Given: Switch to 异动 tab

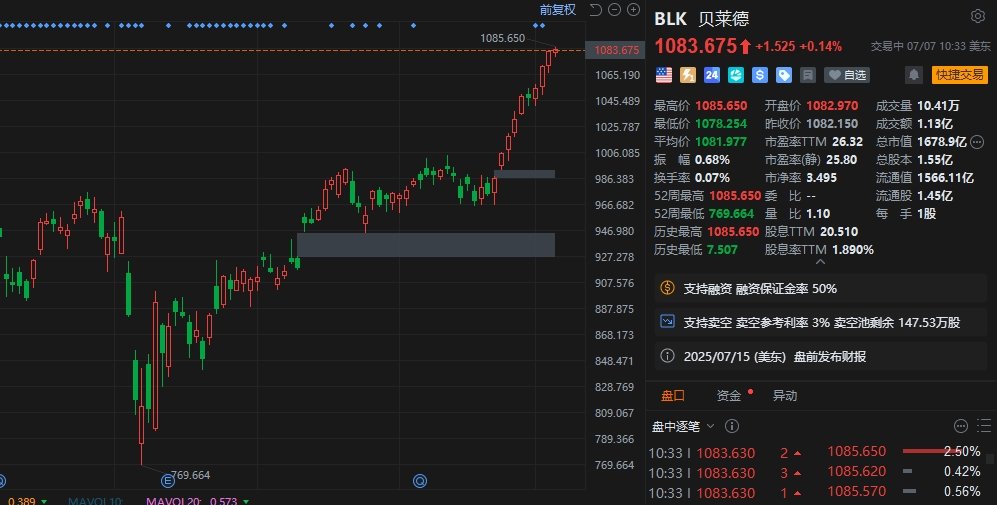Looking at the screenshot, I should [785, 396].
